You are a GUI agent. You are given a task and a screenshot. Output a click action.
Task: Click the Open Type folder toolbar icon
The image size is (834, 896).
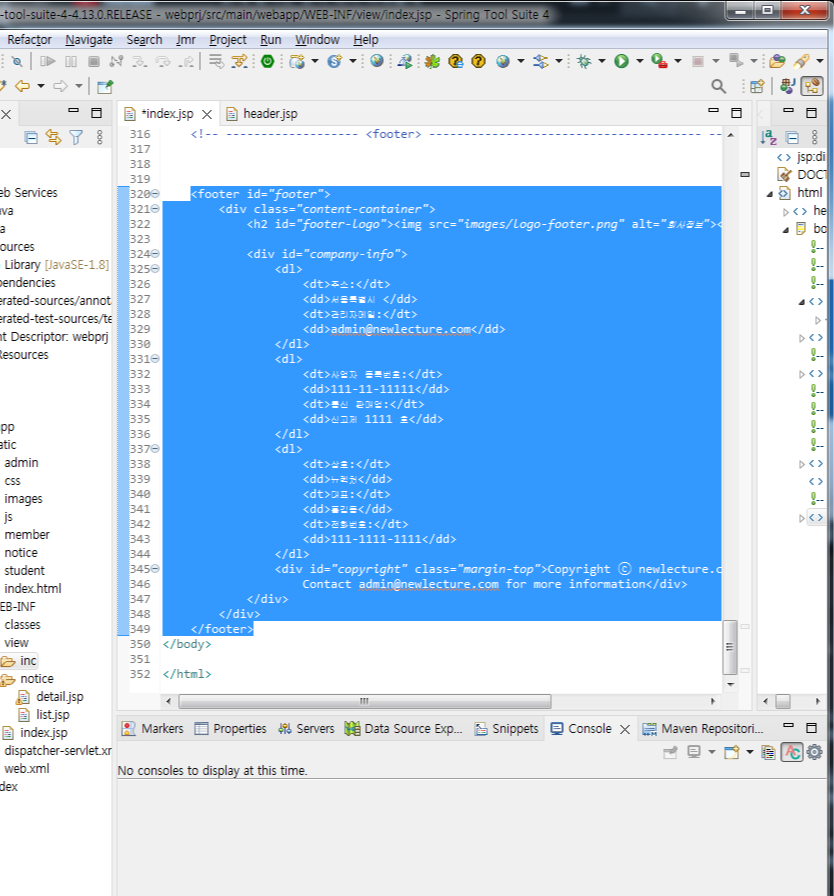(777, 61)
